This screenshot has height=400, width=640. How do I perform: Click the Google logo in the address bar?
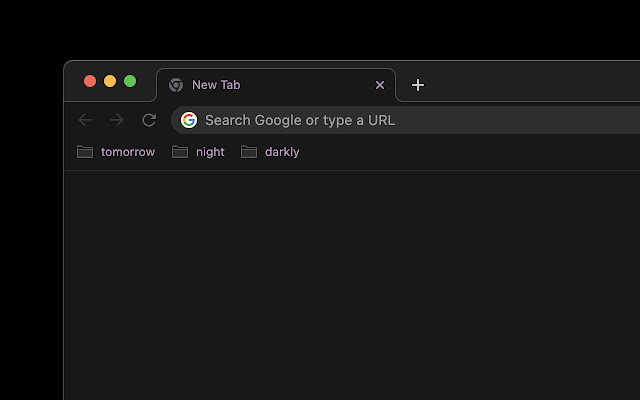pyautogui.click(x=189, y=120)
